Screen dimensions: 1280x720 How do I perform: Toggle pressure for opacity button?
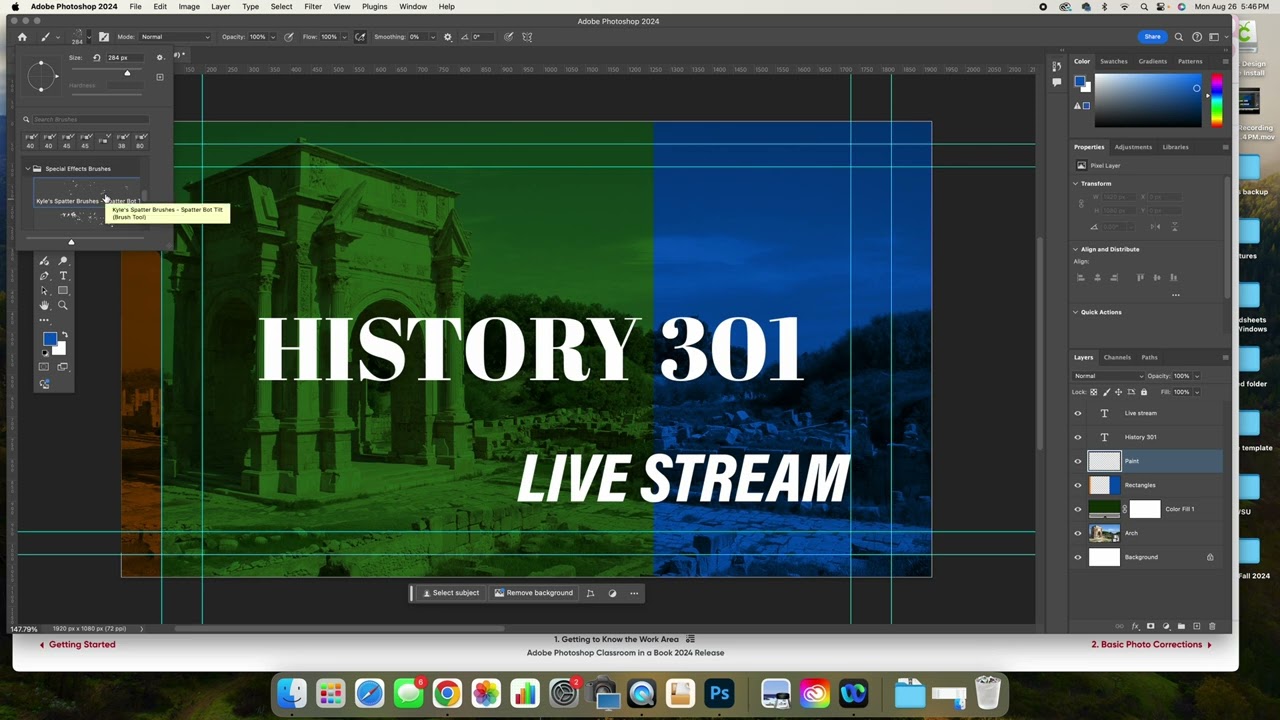[x=290, y=37]
